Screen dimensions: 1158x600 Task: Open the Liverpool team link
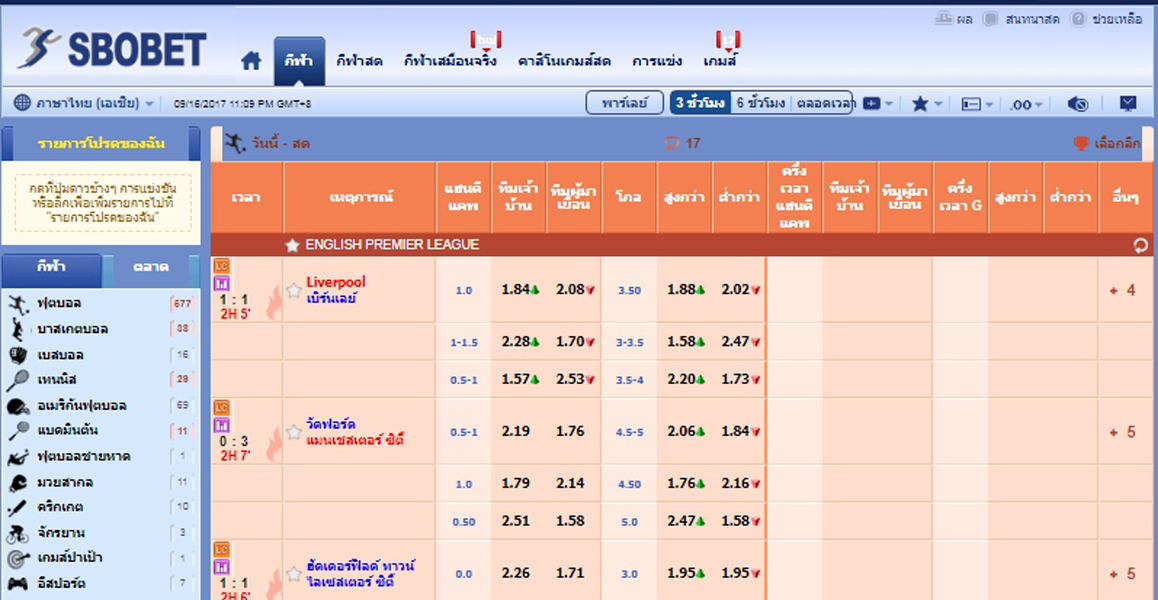336,282
